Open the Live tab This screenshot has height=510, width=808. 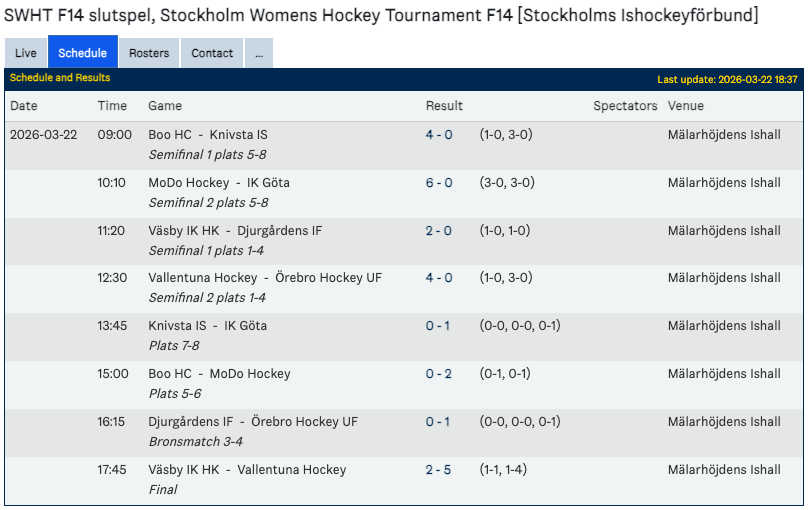[26, 53]
